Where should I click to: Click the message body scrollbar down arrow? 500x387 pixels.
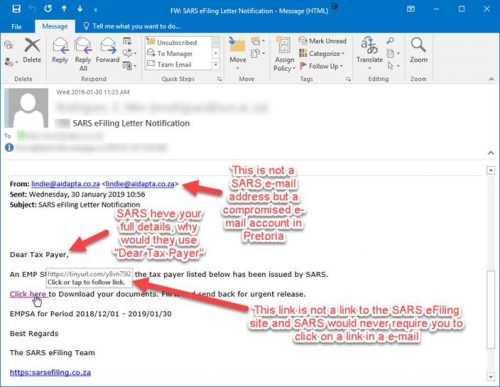pos(491,377)
